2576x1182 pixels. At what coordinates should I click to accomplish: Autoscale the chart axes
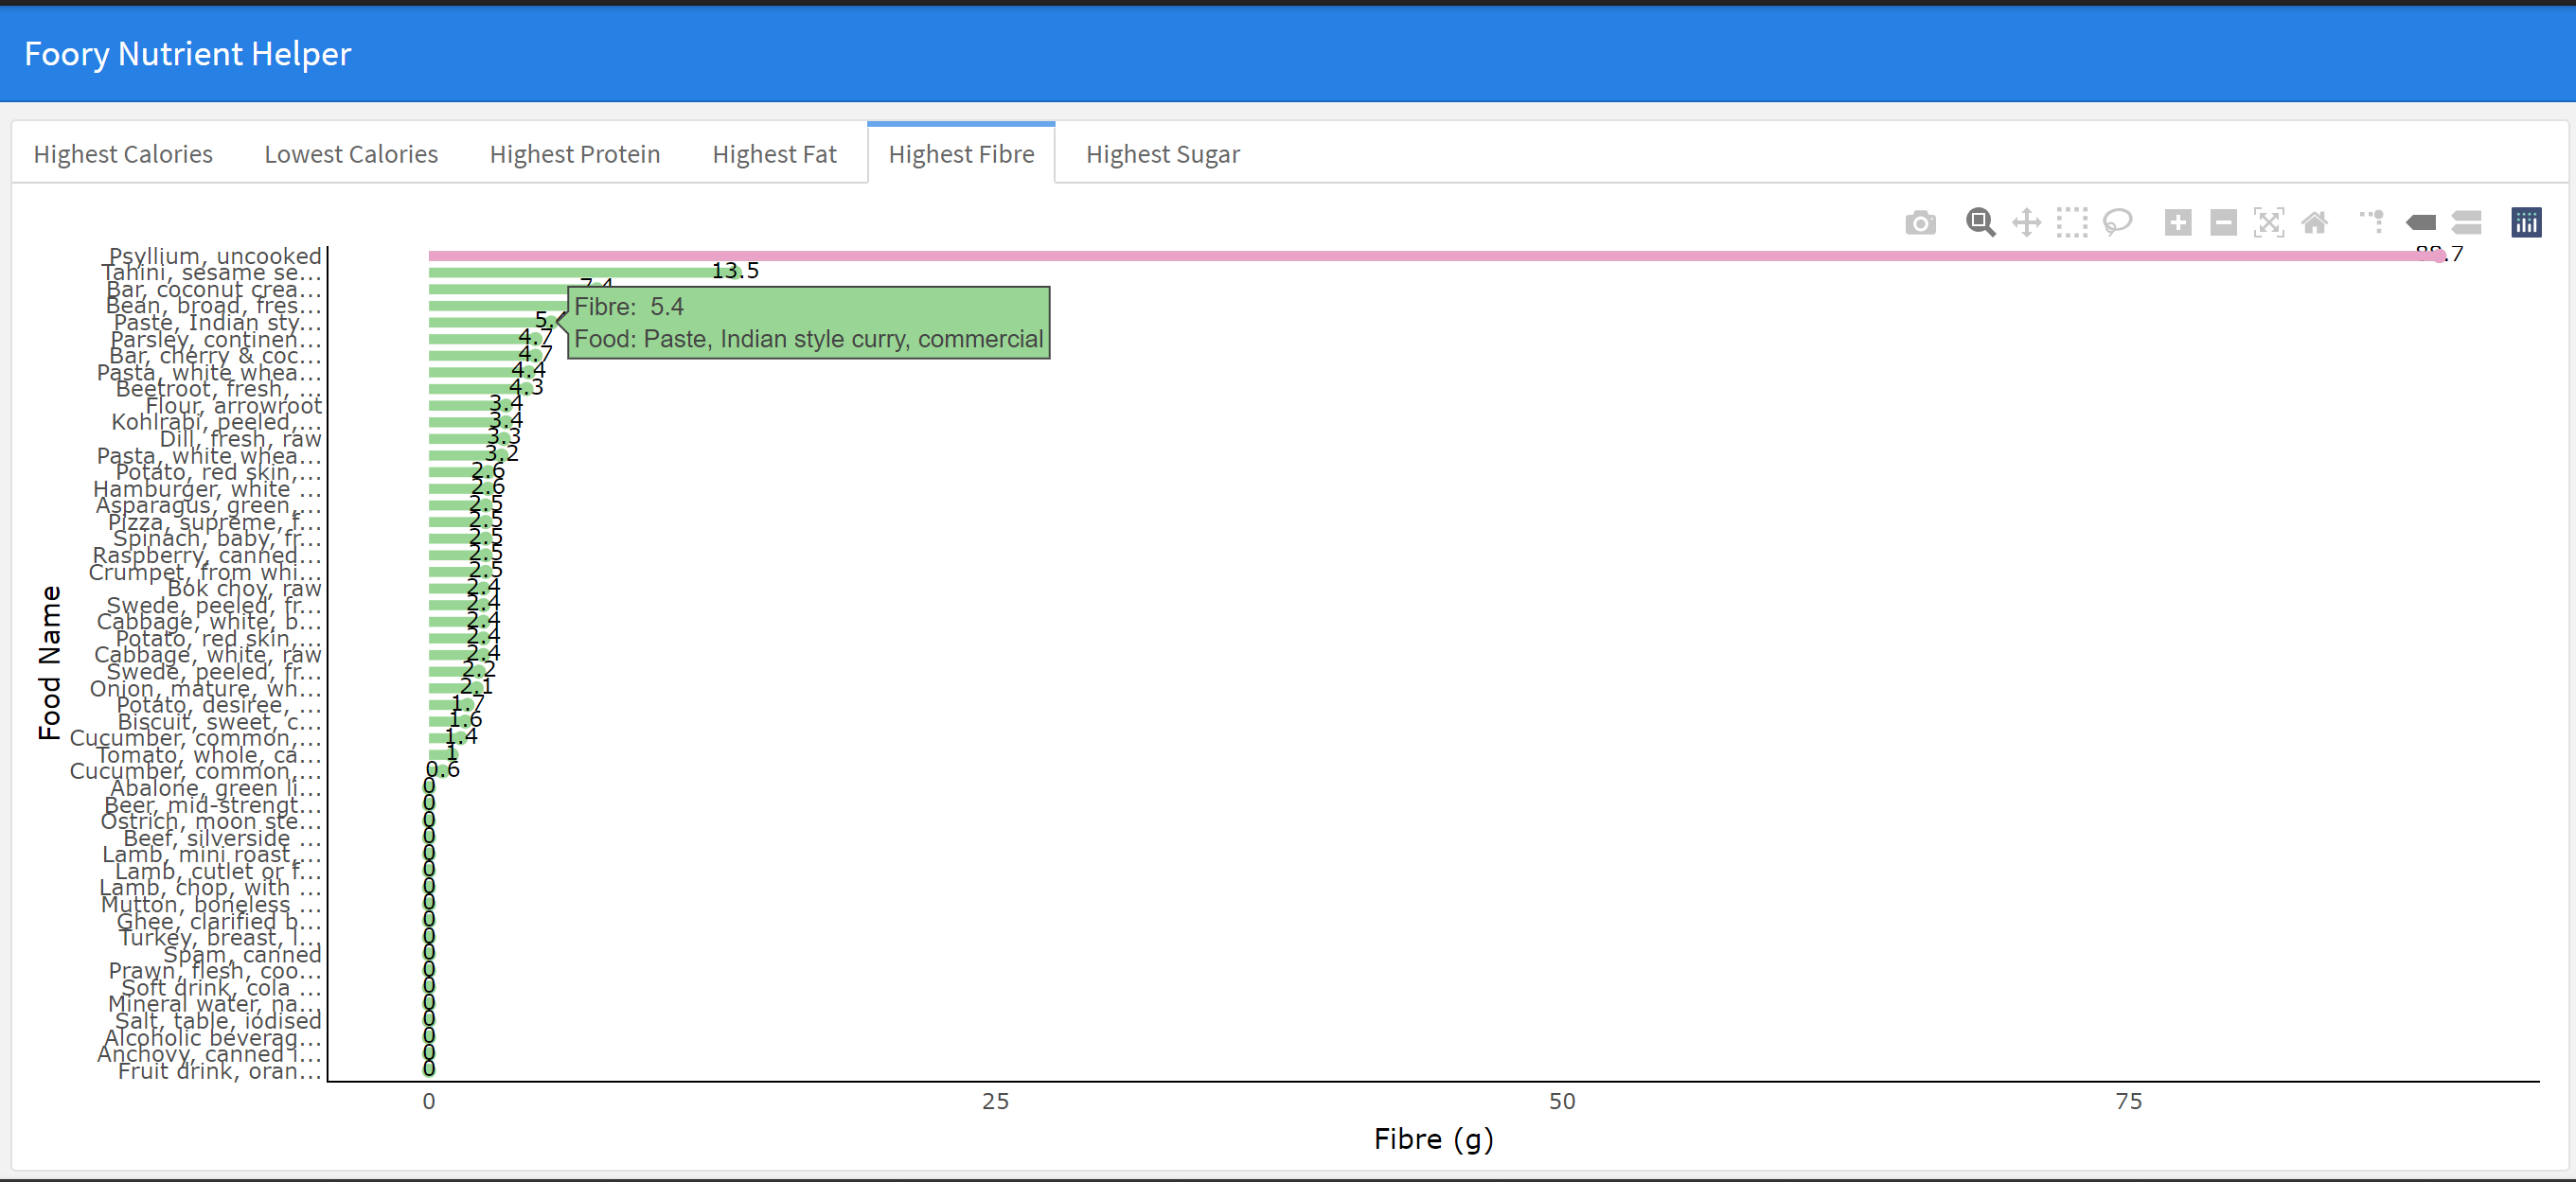(x=2268, y=222)
